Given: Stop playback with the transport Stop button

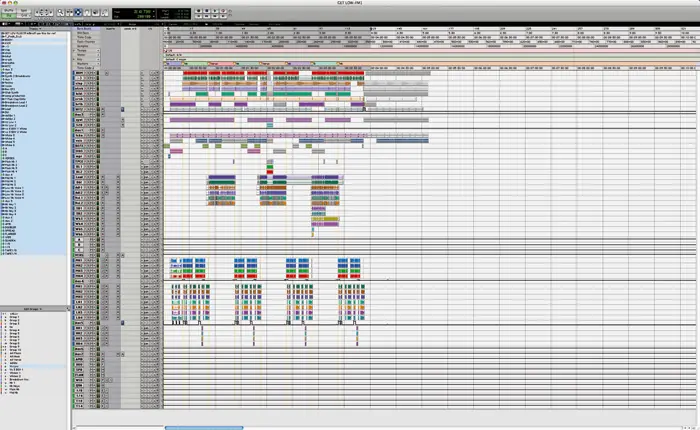Looking at the screenshot, I should pos(207,11).
